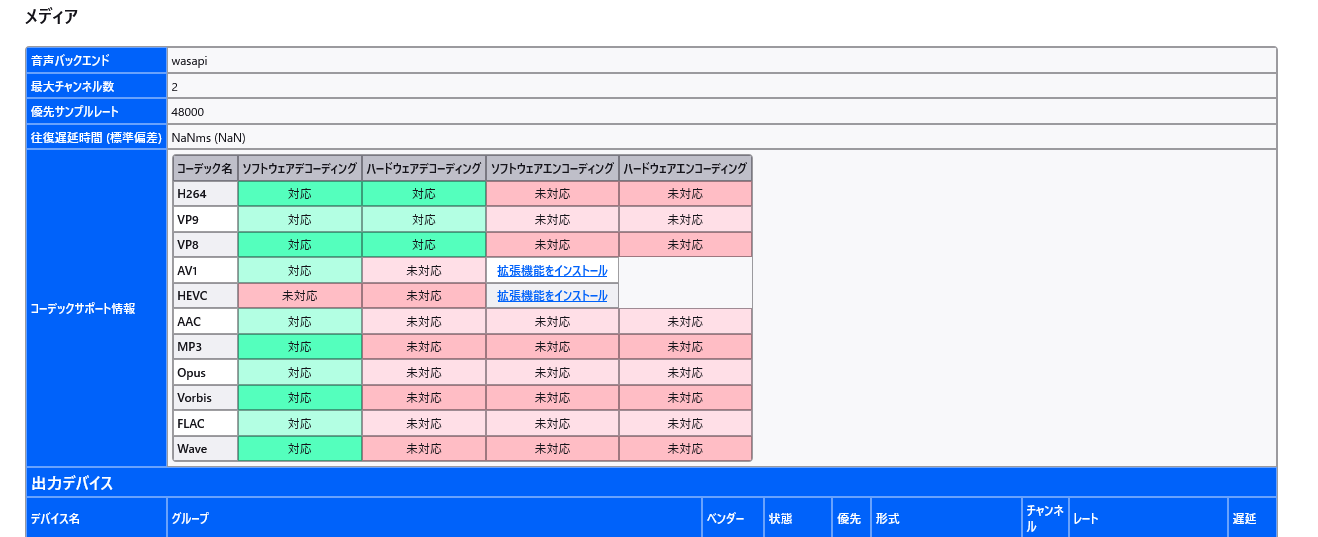Select the AAC codec name cell
The width and height of the screenshot is (1318, 537).
[x=205, y=321]
